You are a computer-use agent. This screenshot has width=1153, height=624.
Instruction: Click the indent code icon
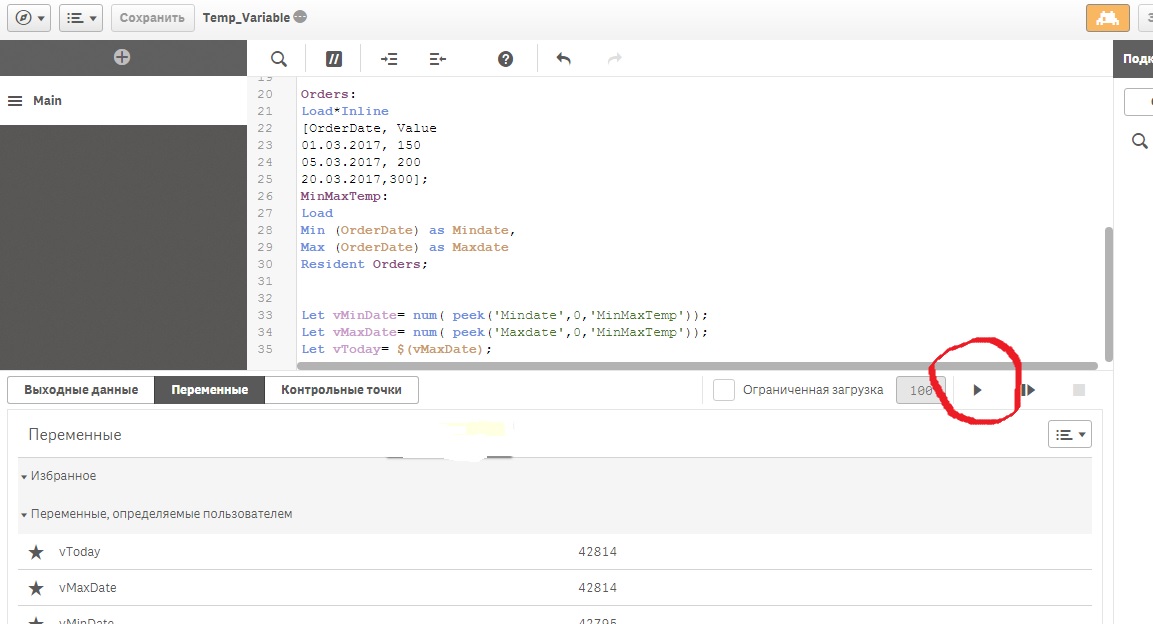click(389, 59)
